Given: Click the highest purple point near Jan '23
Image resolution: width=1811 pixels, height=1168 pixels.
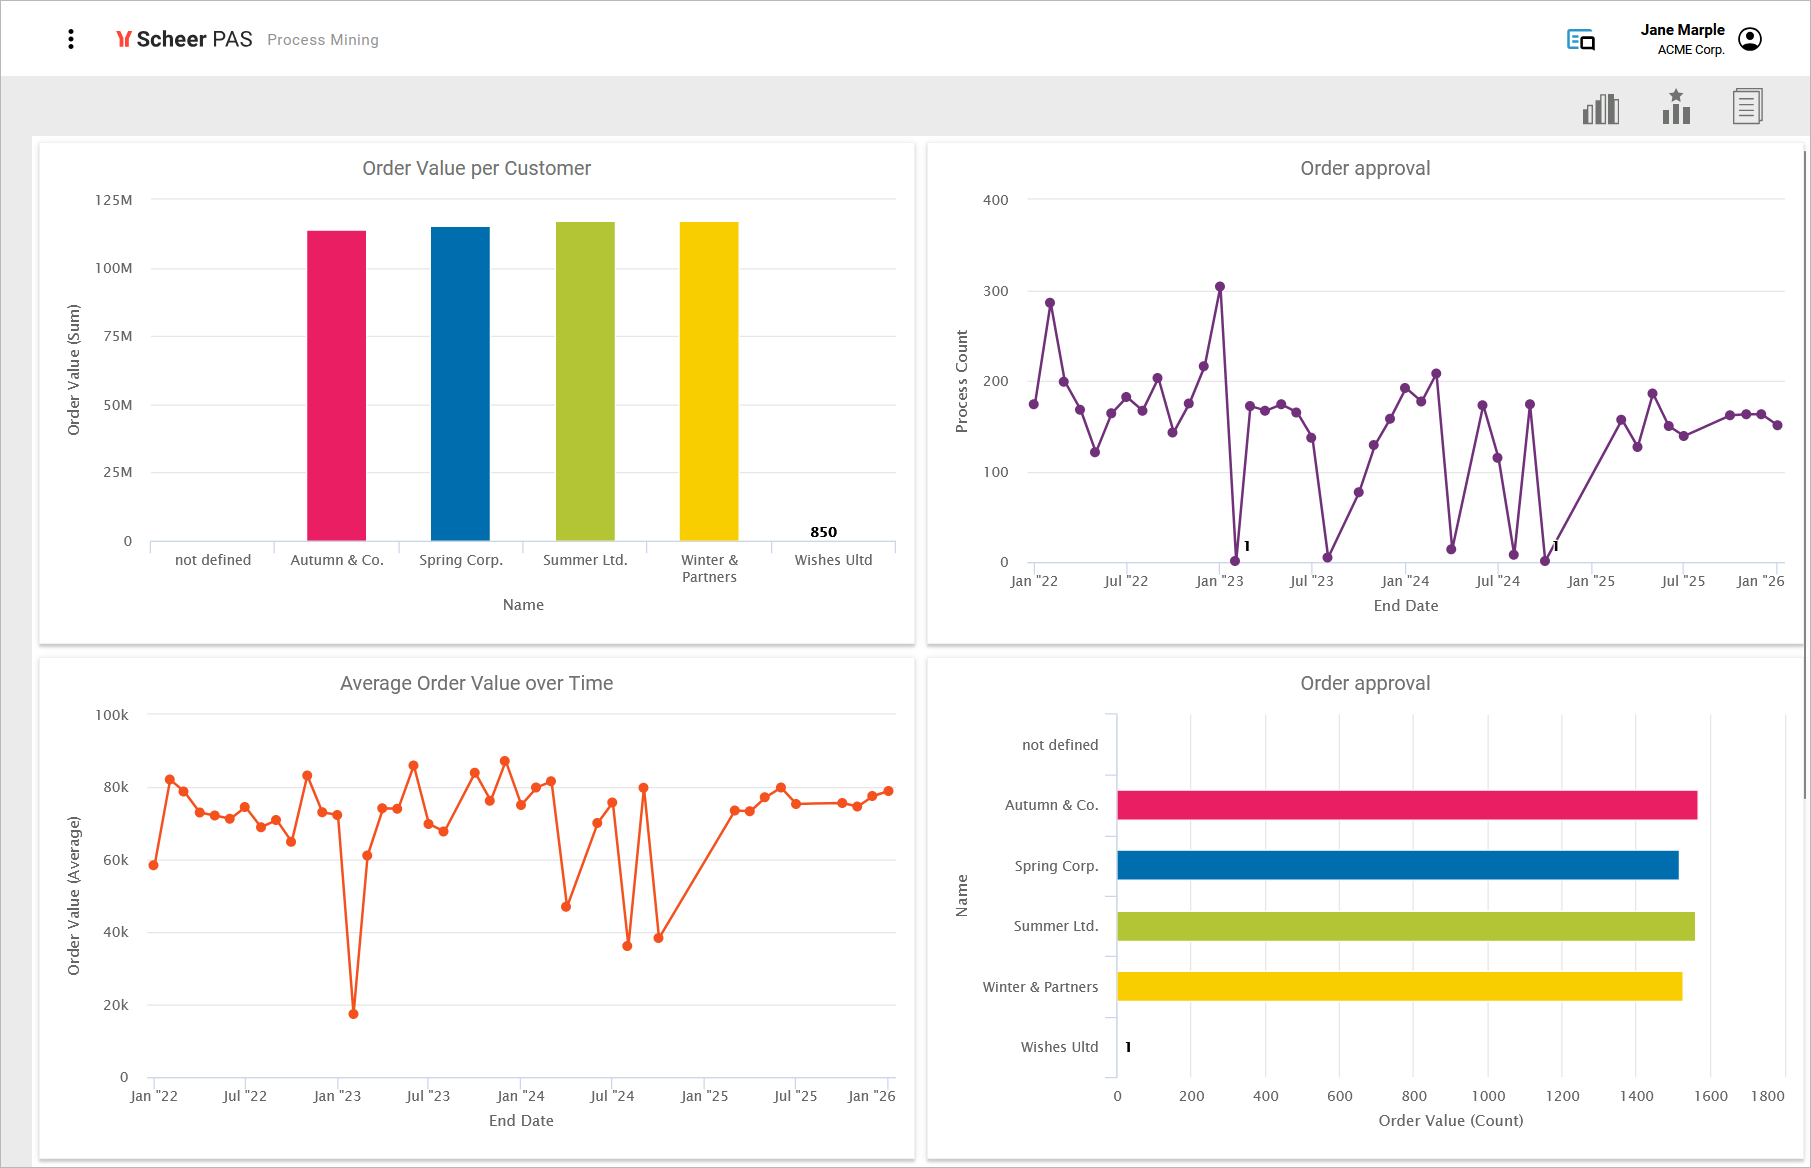Looking at the screenshot, I should (x=1220, y=287).
